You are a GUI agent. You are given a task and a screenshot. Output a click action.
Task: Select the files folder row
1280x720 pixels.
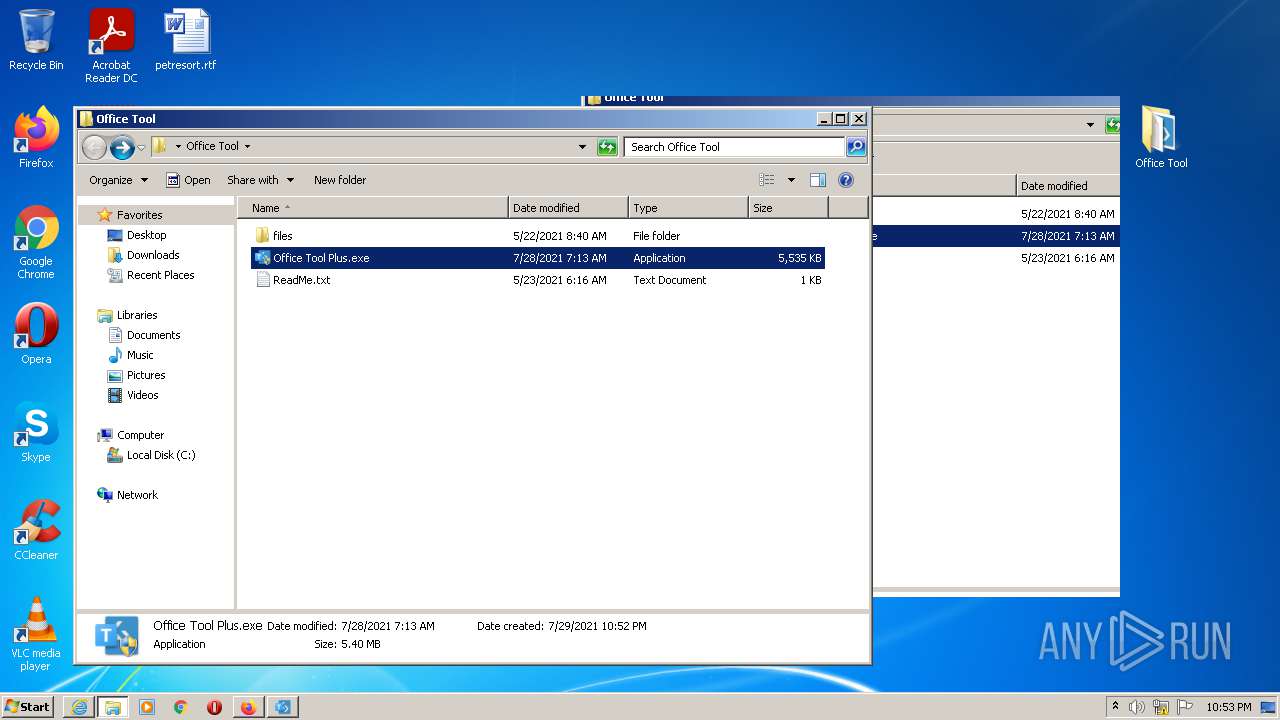[538, 236]
